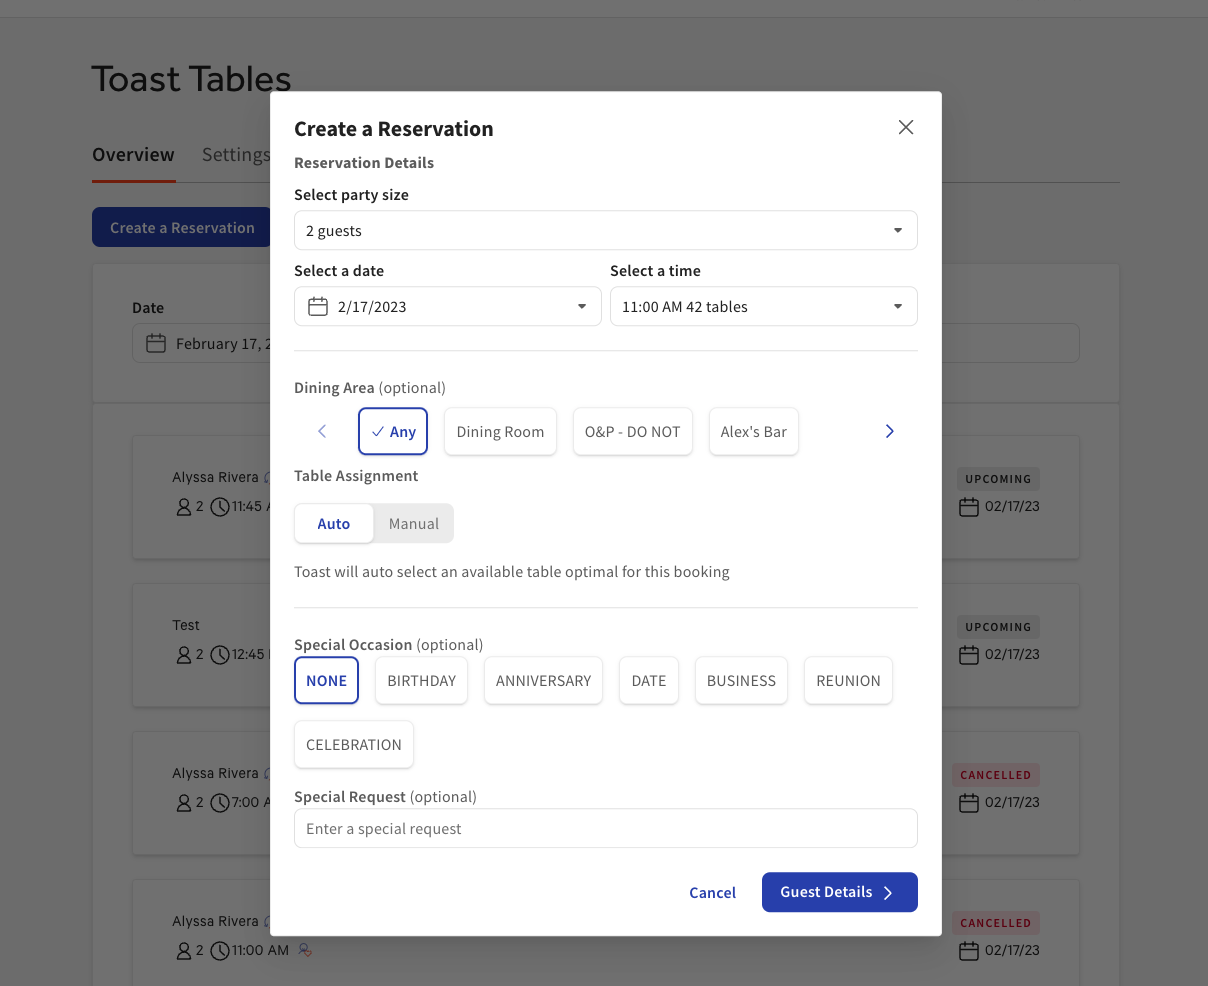Click the person icon on the 11:45 AM reservation
Viewport: 1208px width, 986px height.
(x=184, y=507)
